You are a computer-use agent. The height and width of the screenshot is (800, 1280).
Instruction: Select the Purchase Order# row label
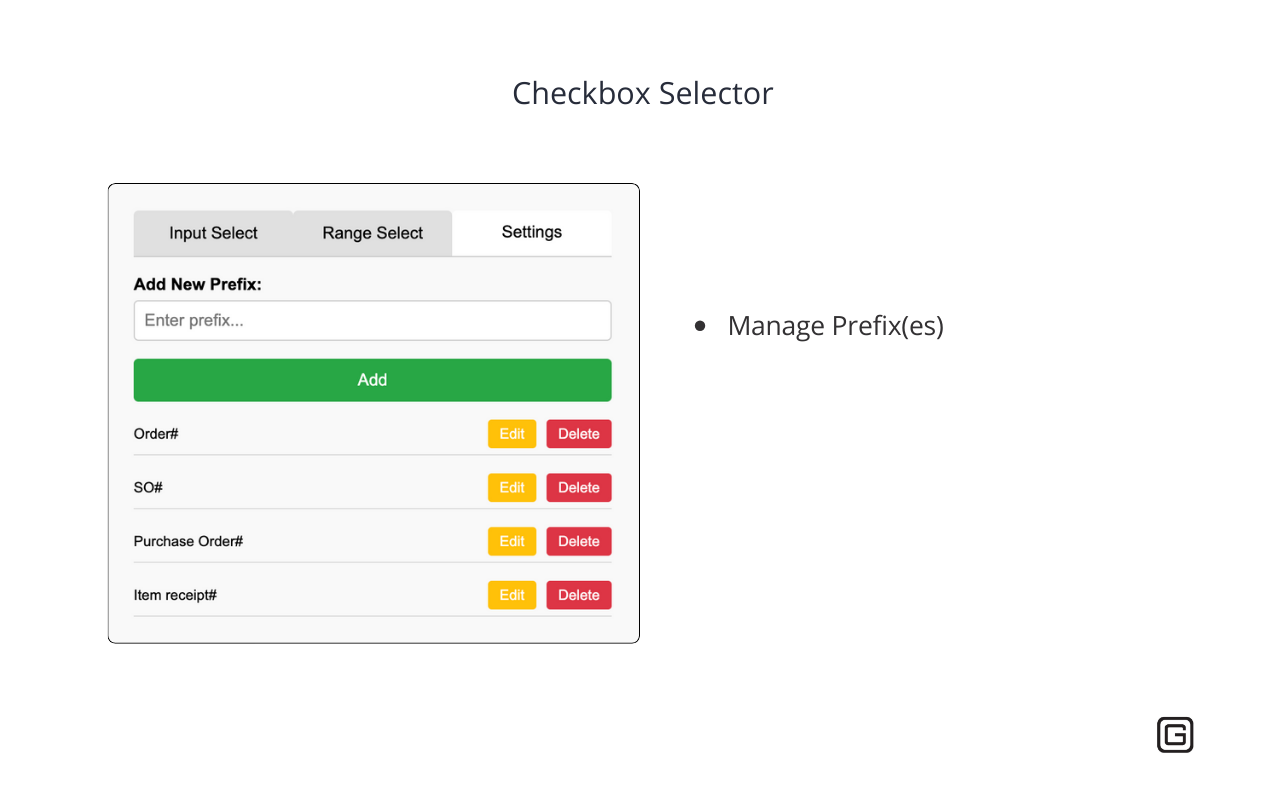(x=188, y=541)
